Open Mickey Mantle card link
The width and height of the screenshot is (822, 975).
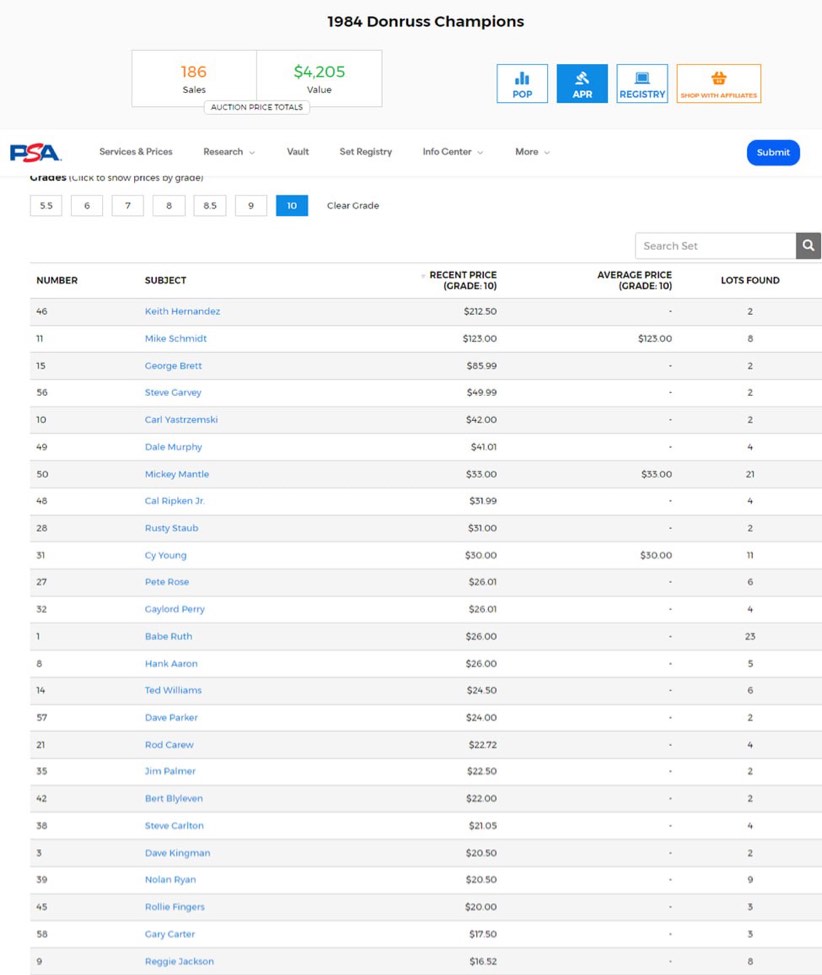[177, 474]
